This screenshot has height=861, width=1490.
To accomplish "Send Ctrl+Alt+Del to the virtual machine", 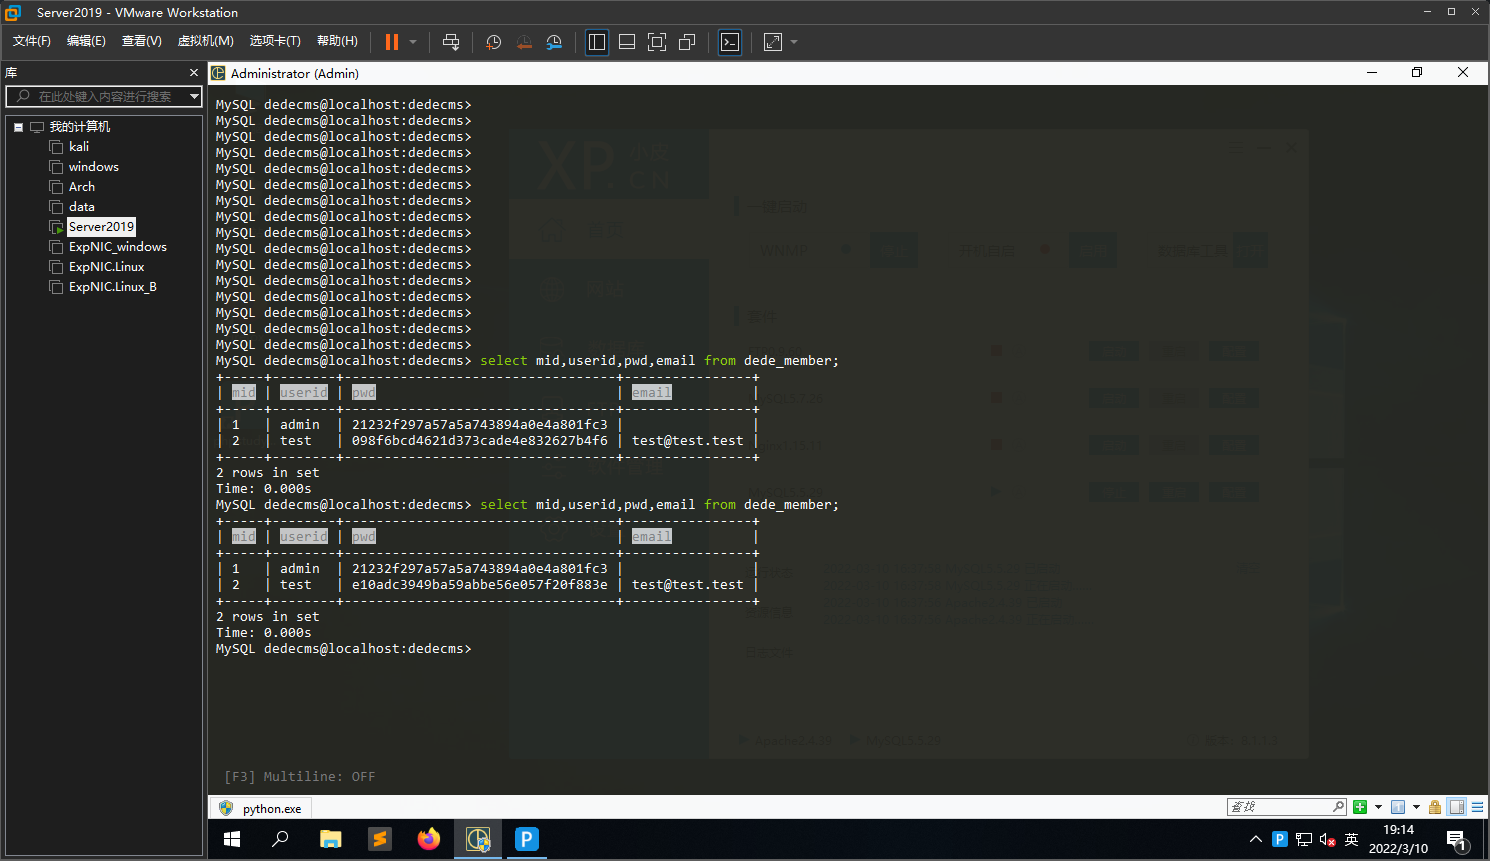I will [x=451, y=42].
